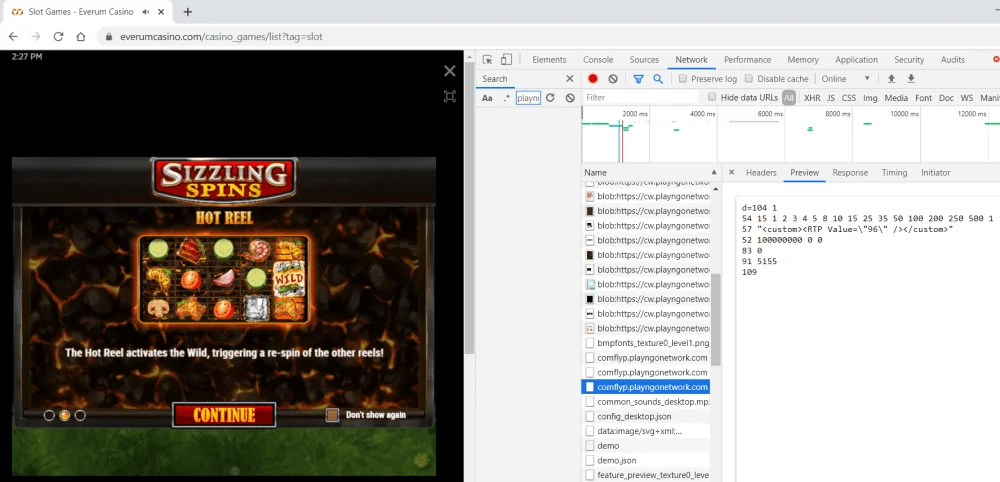
Task: Refresh the DevTools search results
Action: [550, 98]
